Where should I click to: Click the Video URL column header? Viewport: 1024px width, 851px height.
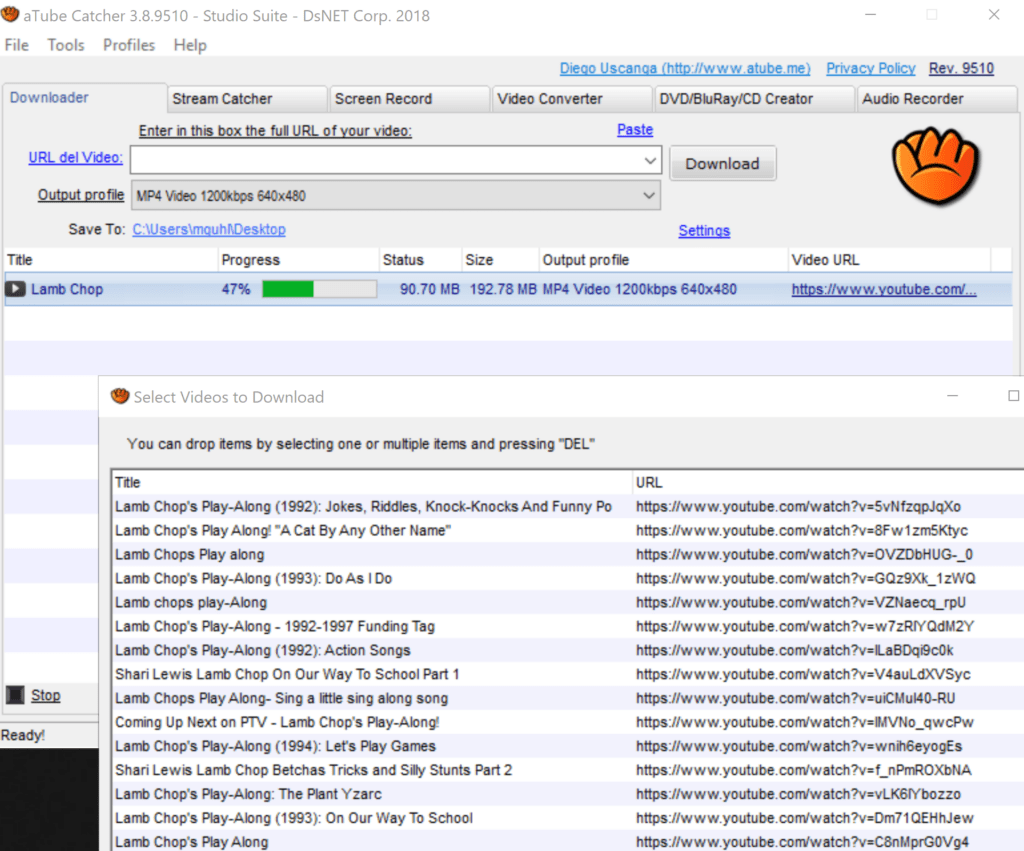coord(889,260)
